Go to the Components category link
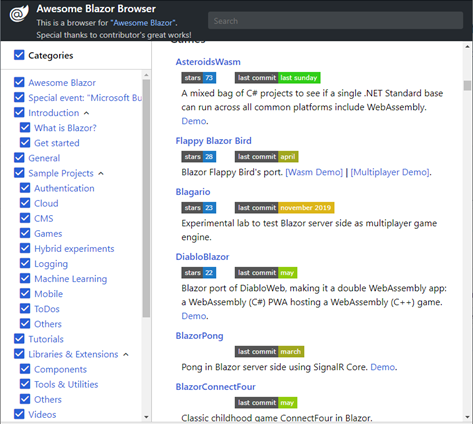 pos(60,369)
